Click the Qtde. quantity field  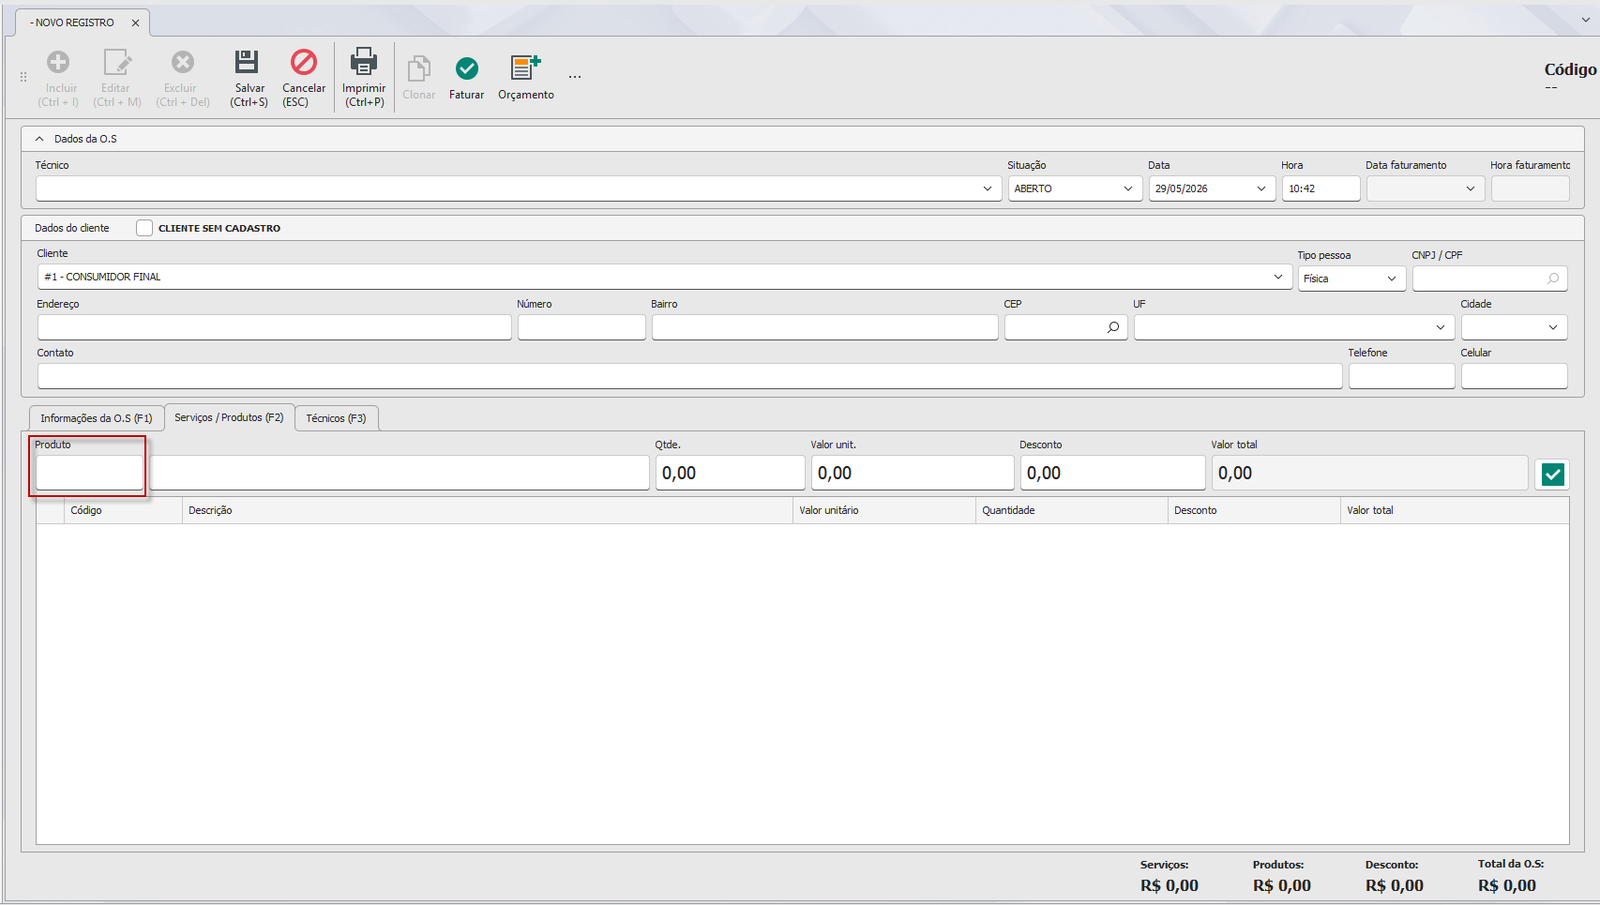click(730, 473)
